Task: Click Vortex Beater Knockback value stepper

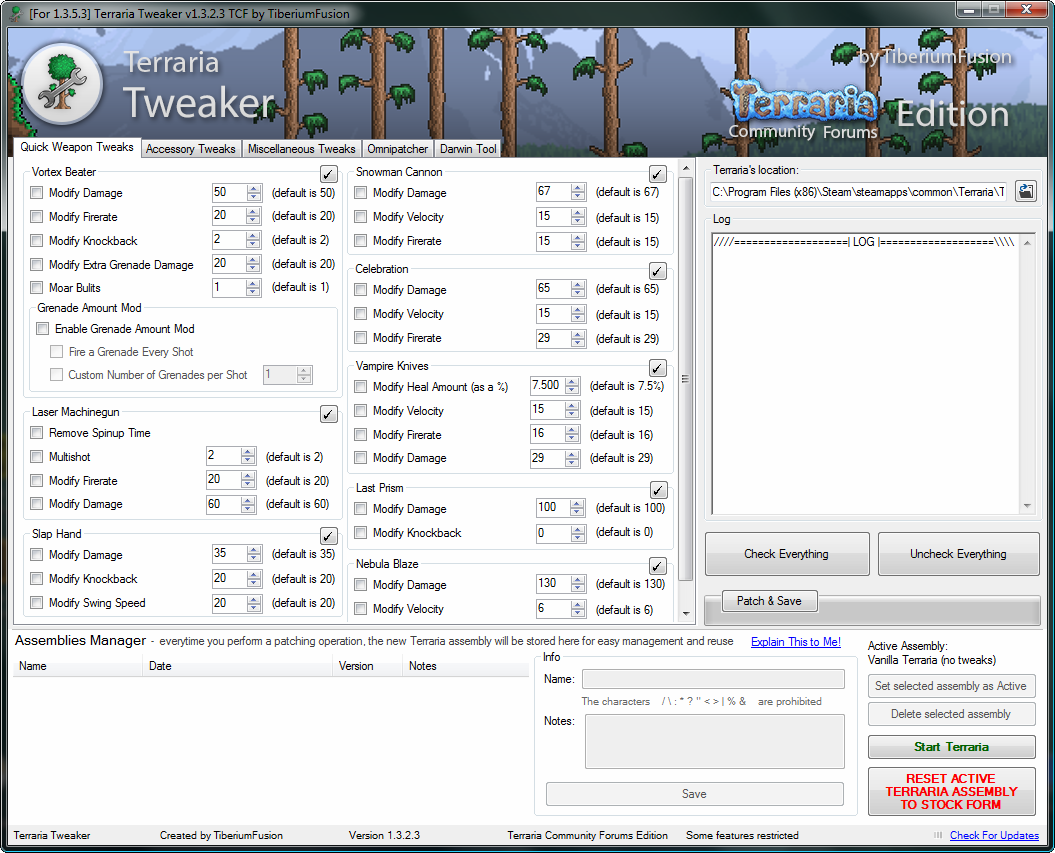Action: (254, 240)
